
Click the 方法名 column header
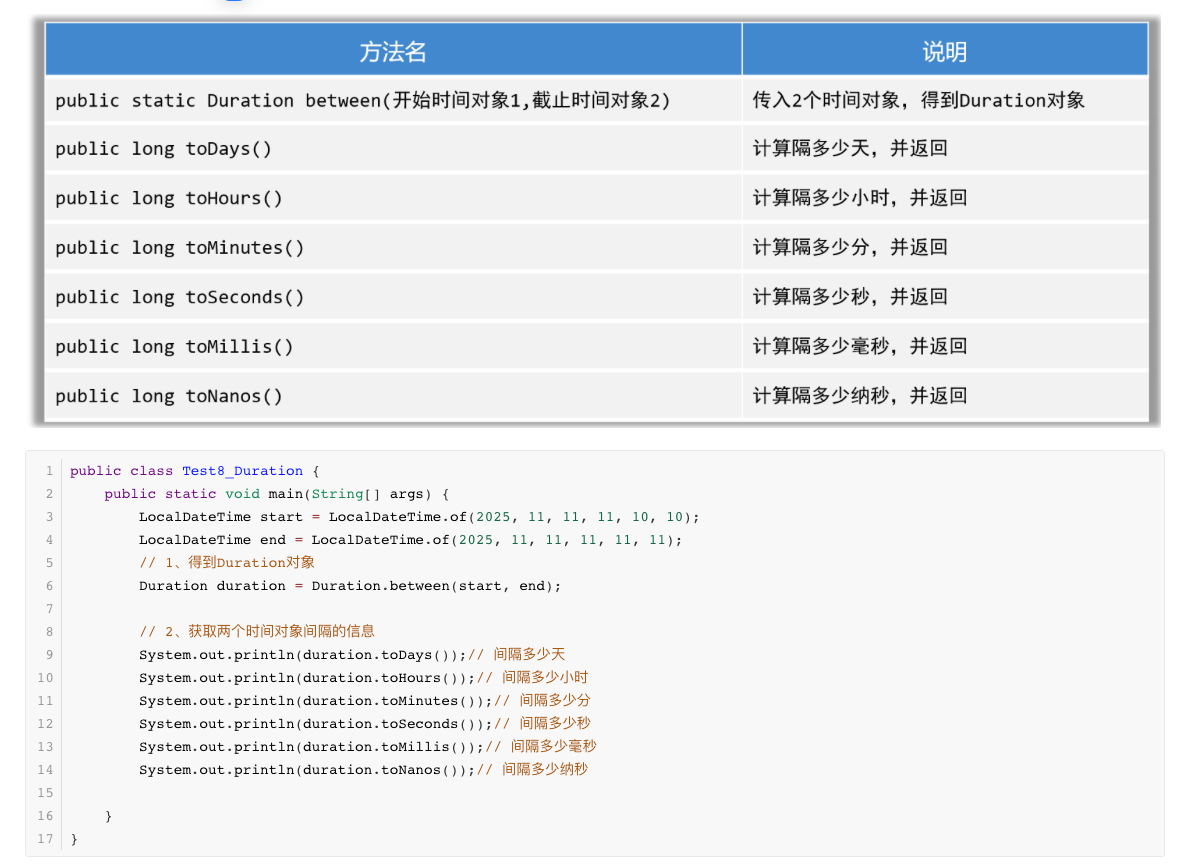point(393,52)
